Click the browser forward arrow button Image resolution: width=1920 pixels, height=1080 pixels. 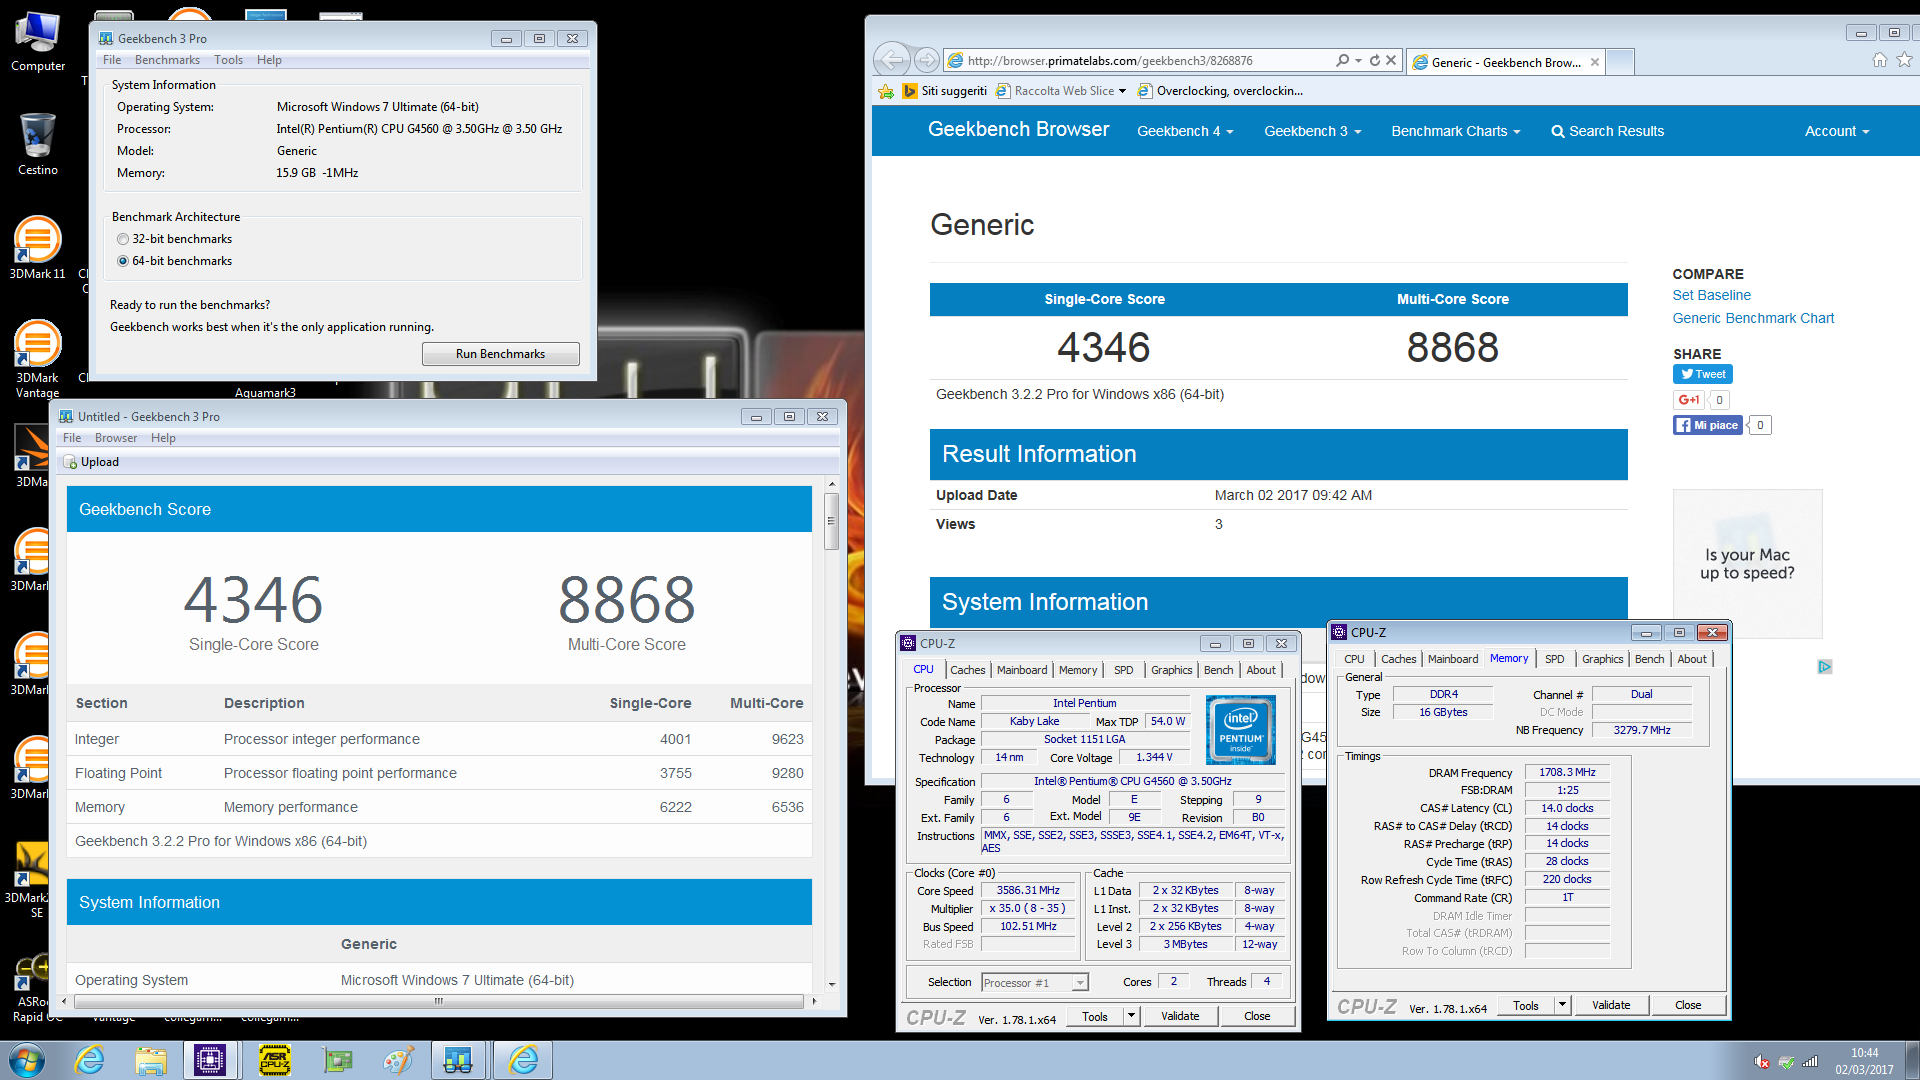tap(927, 60)
